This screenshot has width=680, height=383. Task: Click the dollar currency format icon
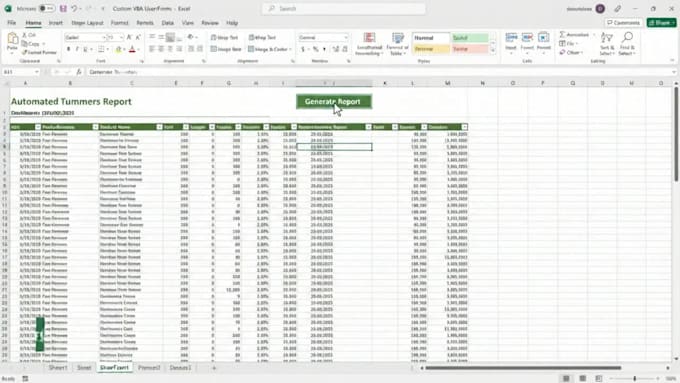pyautogui.click(x=303, y=49)
